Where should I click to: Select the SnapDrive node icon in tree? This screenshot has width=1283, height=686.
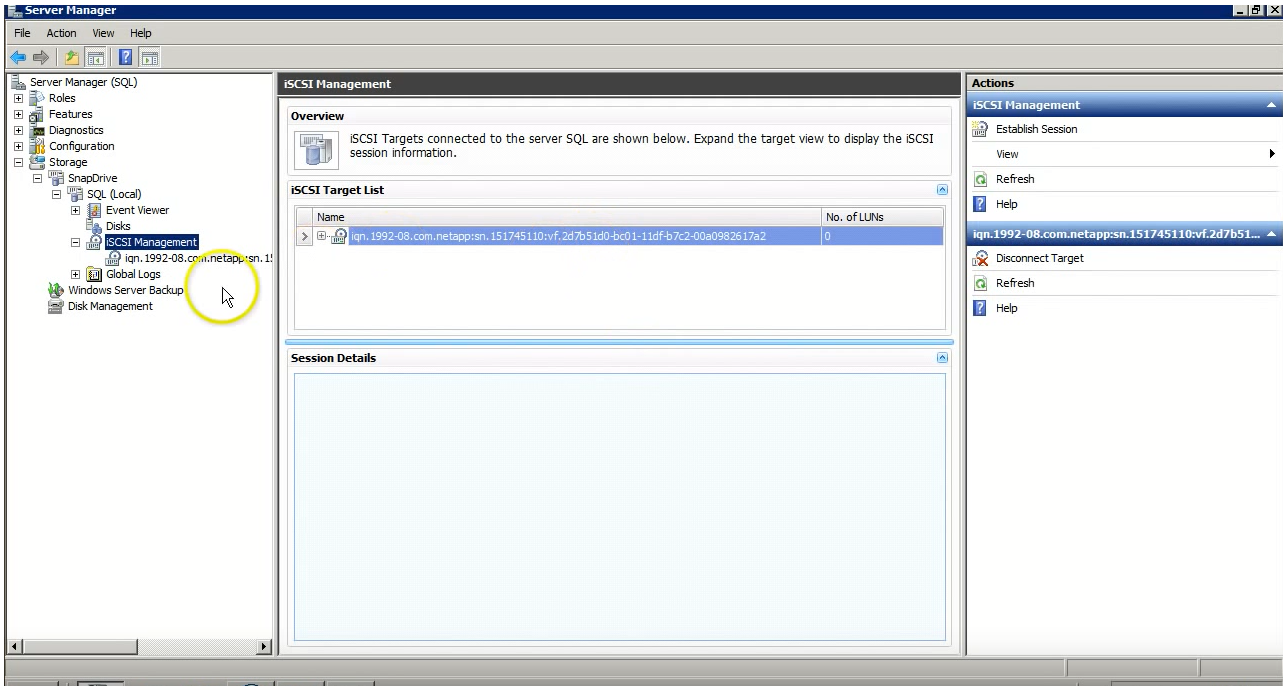[x=57, y=178]
